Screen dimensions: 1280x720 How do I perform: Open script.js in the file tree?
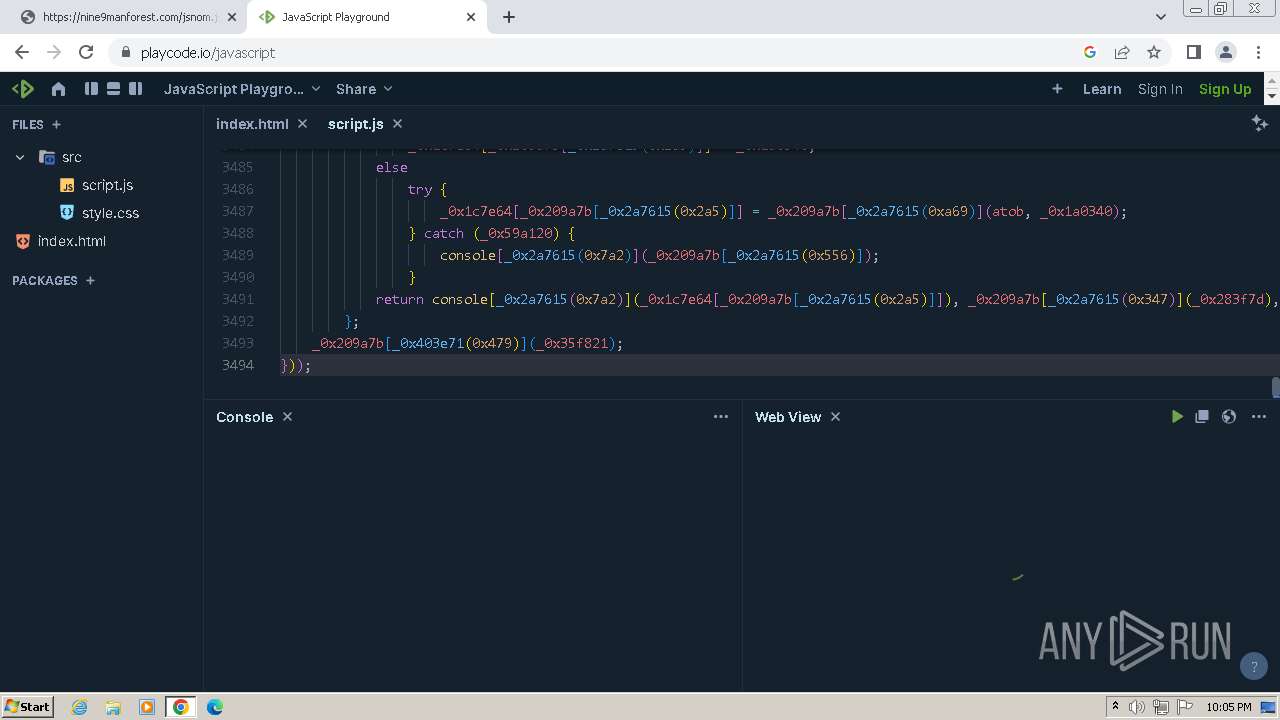[x=107, y=185]
